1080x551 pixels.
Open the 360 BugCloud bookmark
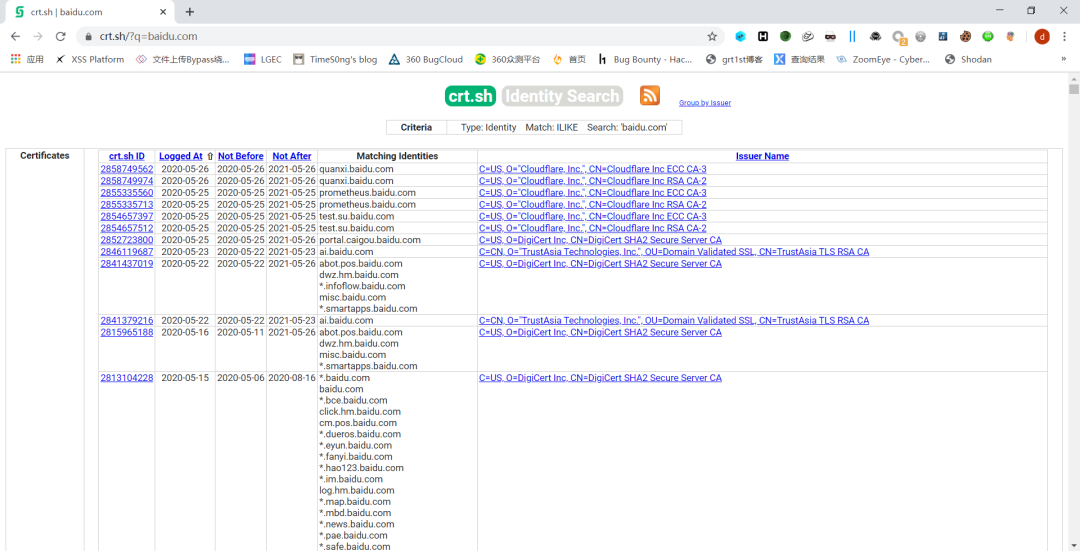click(x=426, y=59)
